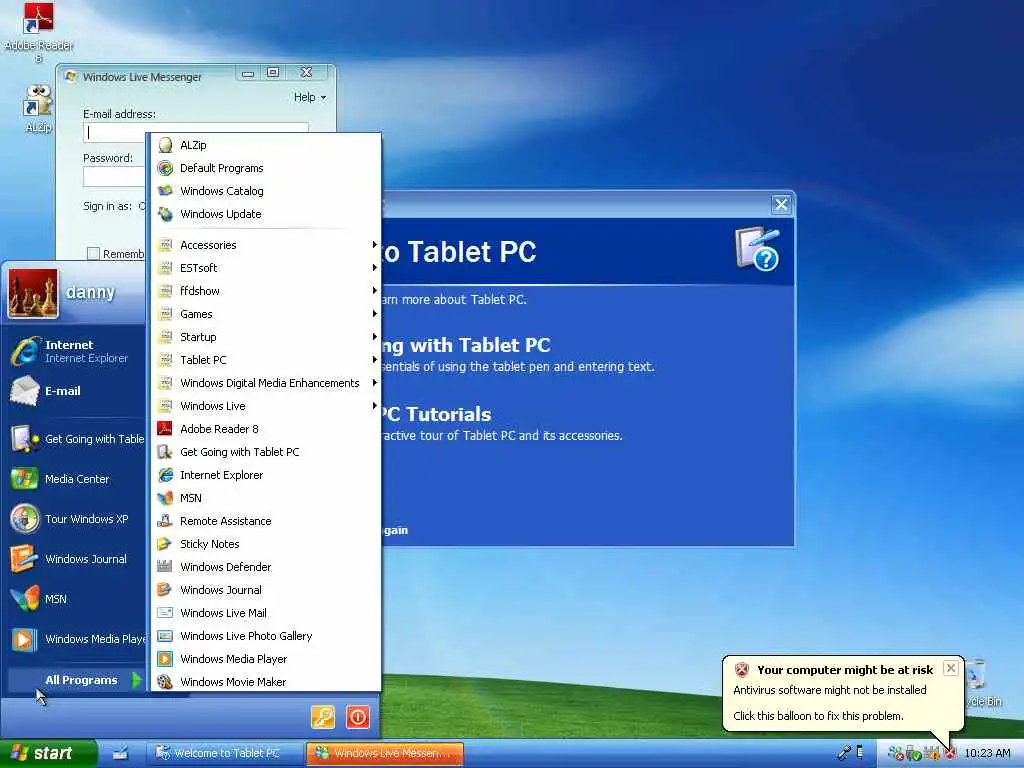Screen dimensions: 1024x768
Task: Launch Windows Update
Action: [x=266, y=214]
